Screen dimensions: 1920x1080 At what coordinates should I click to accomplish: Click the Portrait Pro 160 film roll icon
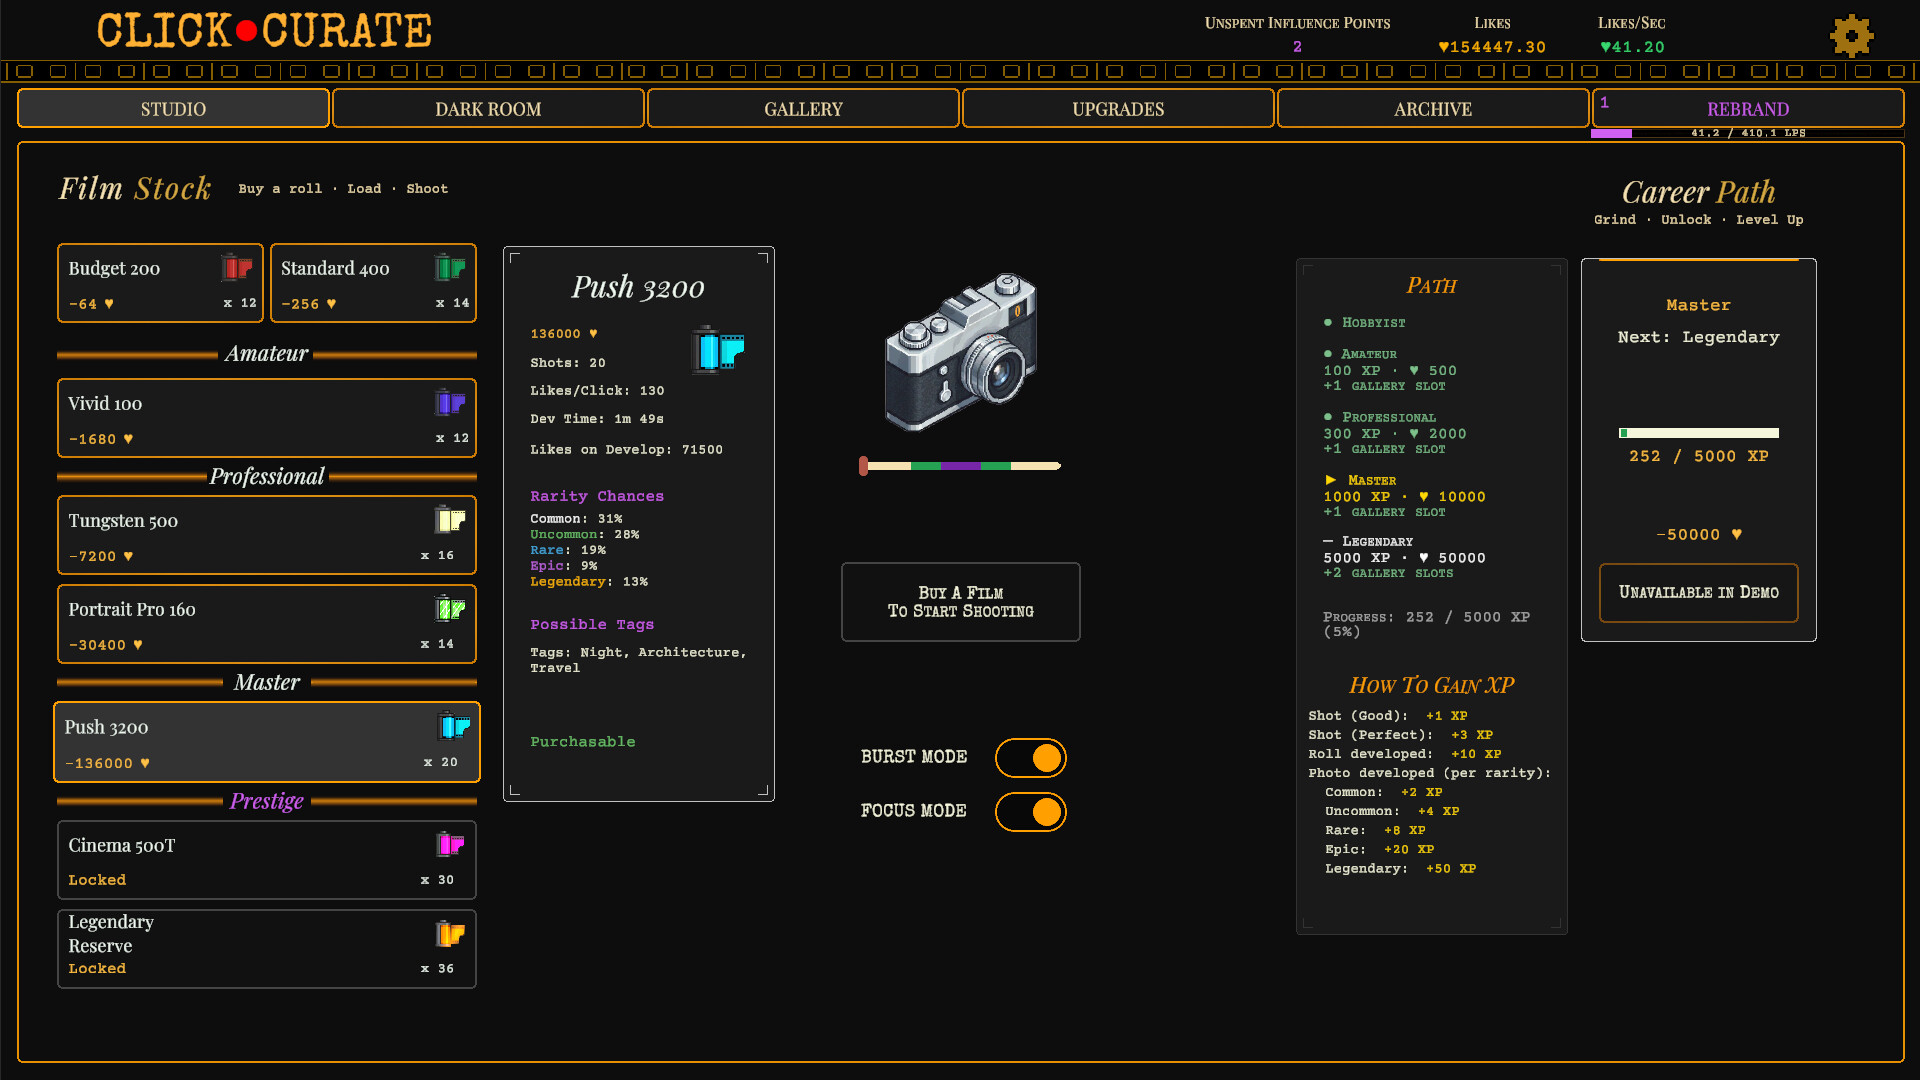[x=450, y=608]
